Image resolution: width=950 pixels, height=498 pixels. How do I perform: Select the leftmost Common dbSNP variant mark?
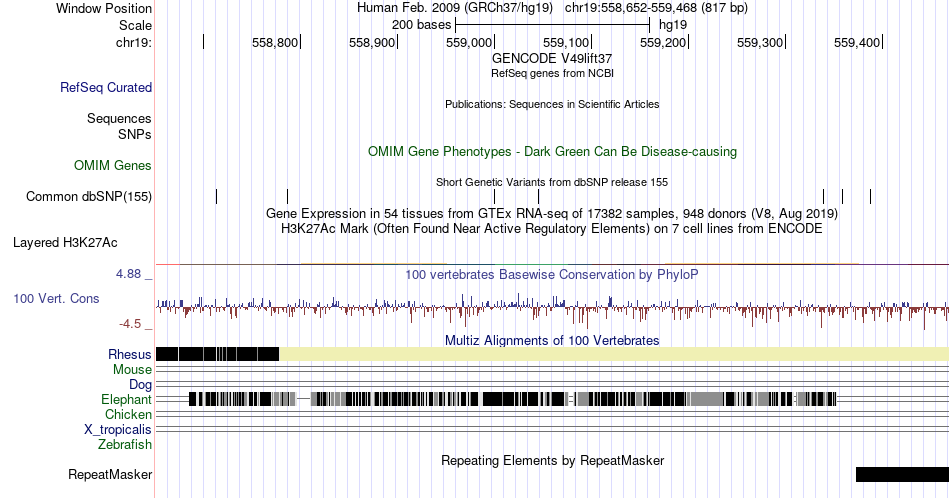[x=216, y=196]
